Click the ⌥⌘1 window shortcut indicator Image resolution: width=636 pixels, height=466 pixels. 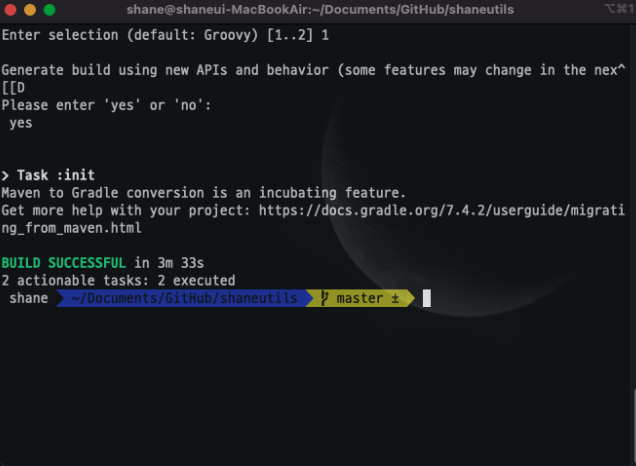[x=619, y=9]
